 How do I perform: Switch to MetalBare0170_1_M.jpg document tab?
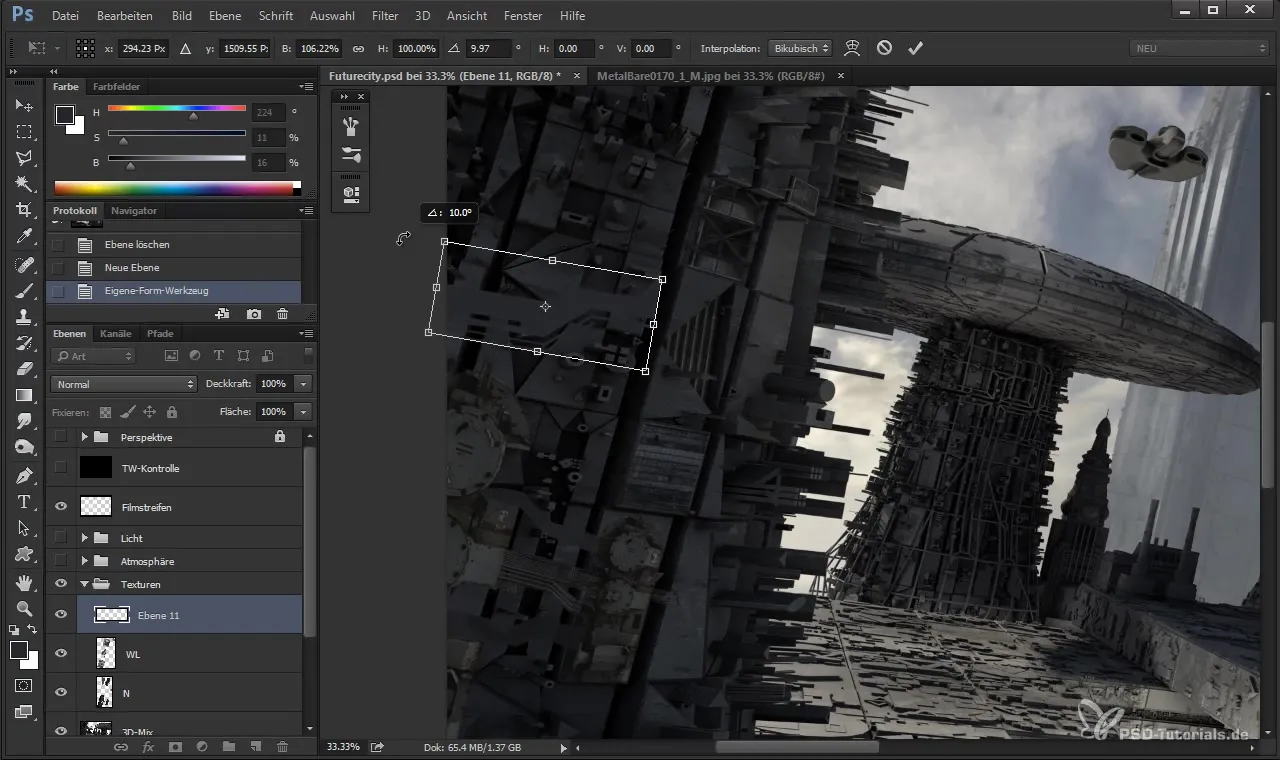[x=710, y=76]
